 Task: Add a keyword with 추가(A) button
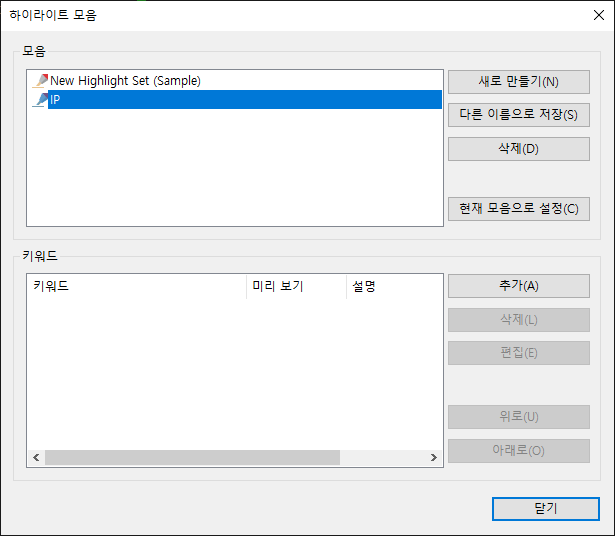519,286
